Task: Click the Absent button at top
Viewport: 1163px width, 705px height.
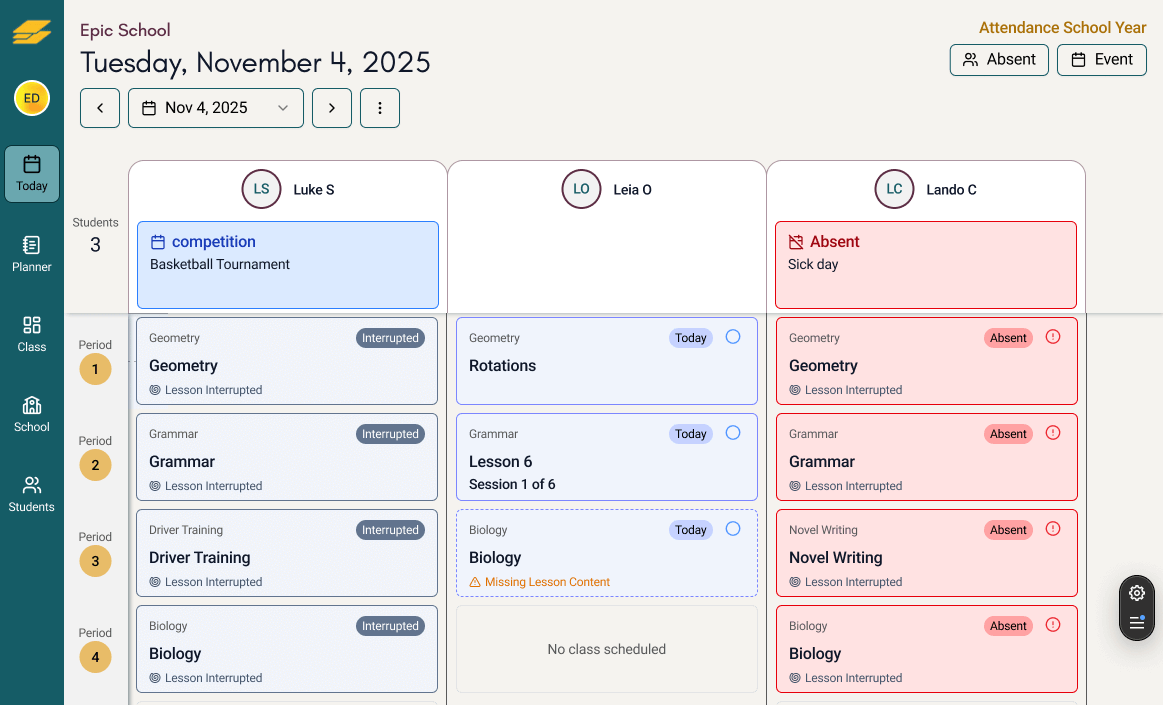Action: click(x=999, y=60)
